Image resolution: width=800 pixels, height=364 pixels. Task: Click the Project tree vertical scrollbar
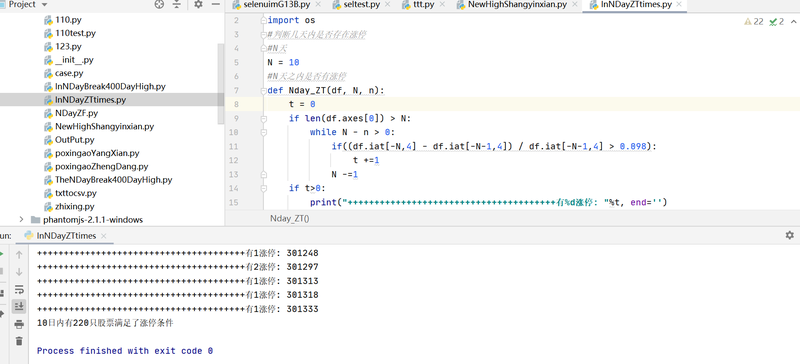tap(220, 83)
